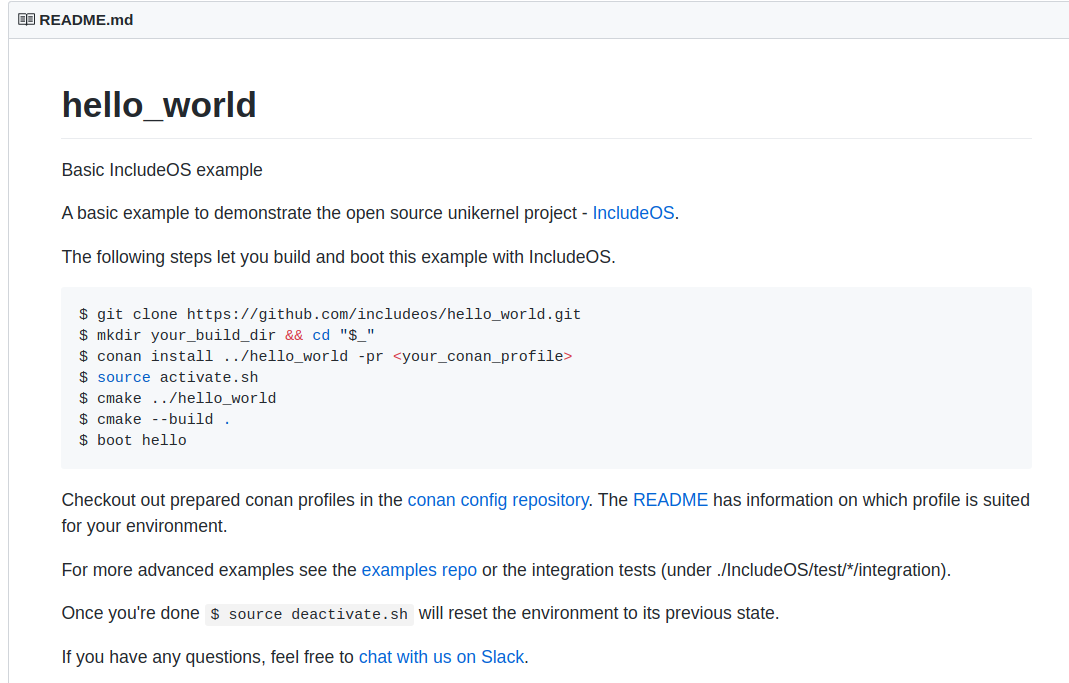
Task: Click the 'The following steps let you build' sentence
Action: [x=338, y=257]
